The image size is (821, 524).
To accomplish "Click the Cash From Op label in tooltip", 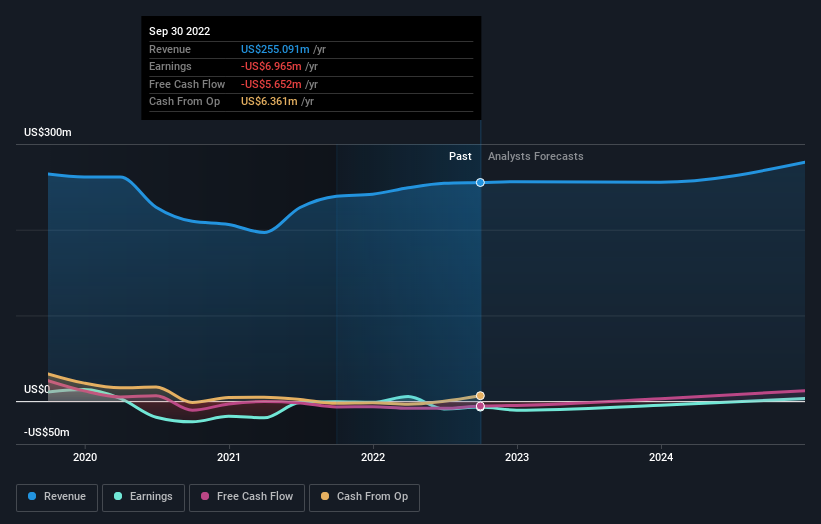I will tap(184, 102).
